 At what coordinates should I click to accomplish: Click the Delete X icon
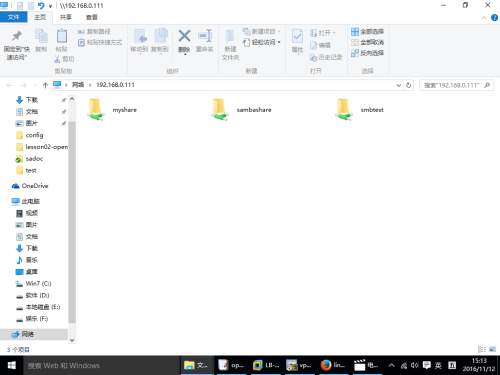click(x=184, y=36)
